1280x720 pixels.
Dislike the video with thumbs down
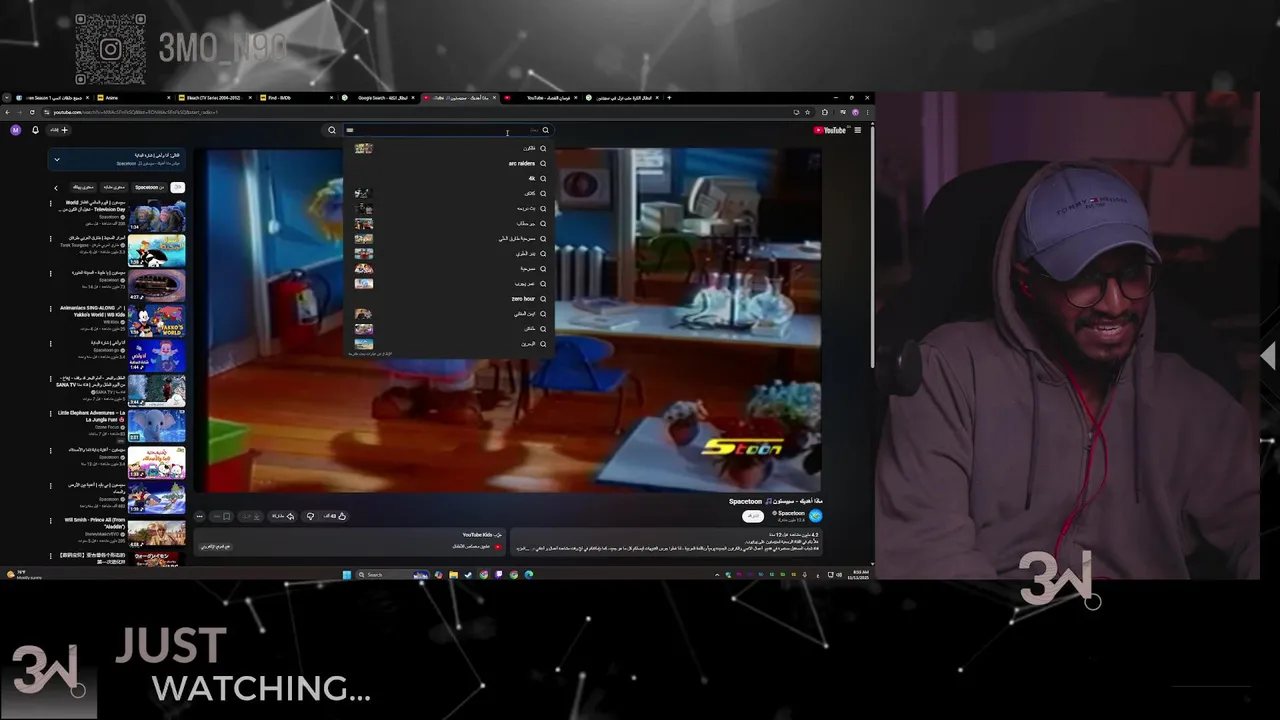[310, 516]
